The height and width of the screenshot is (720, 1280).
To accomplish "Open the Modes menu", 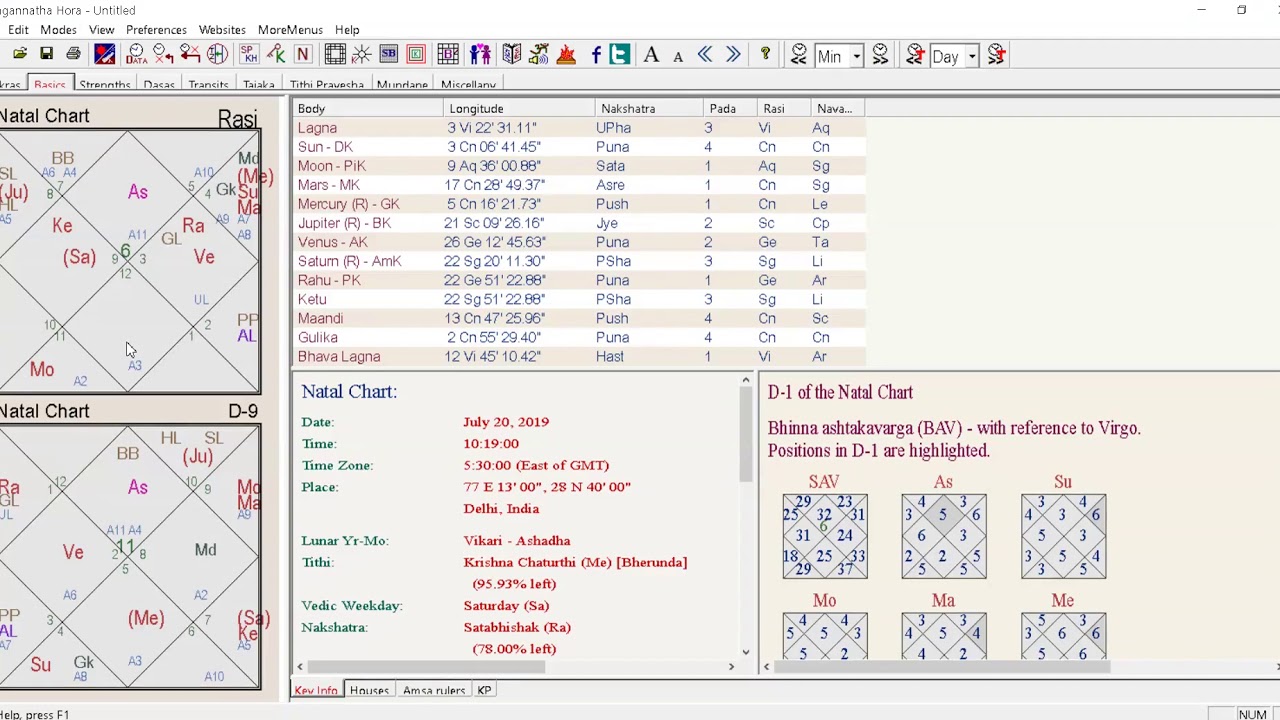I will 58,30.
